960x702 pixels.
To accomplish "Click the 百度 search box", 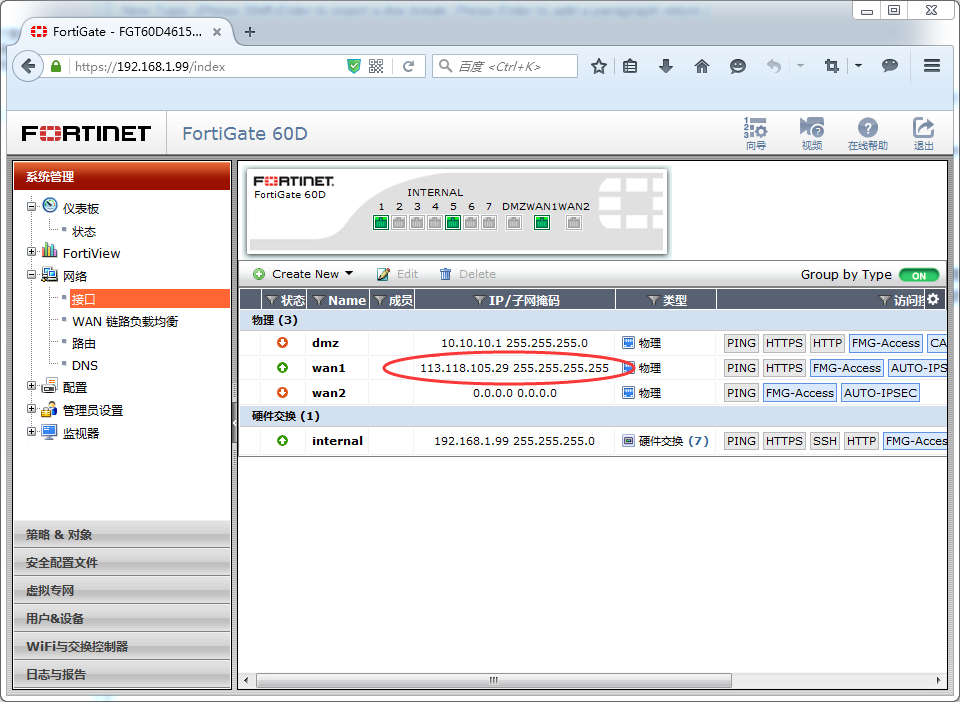I will (x=505, y=66).
